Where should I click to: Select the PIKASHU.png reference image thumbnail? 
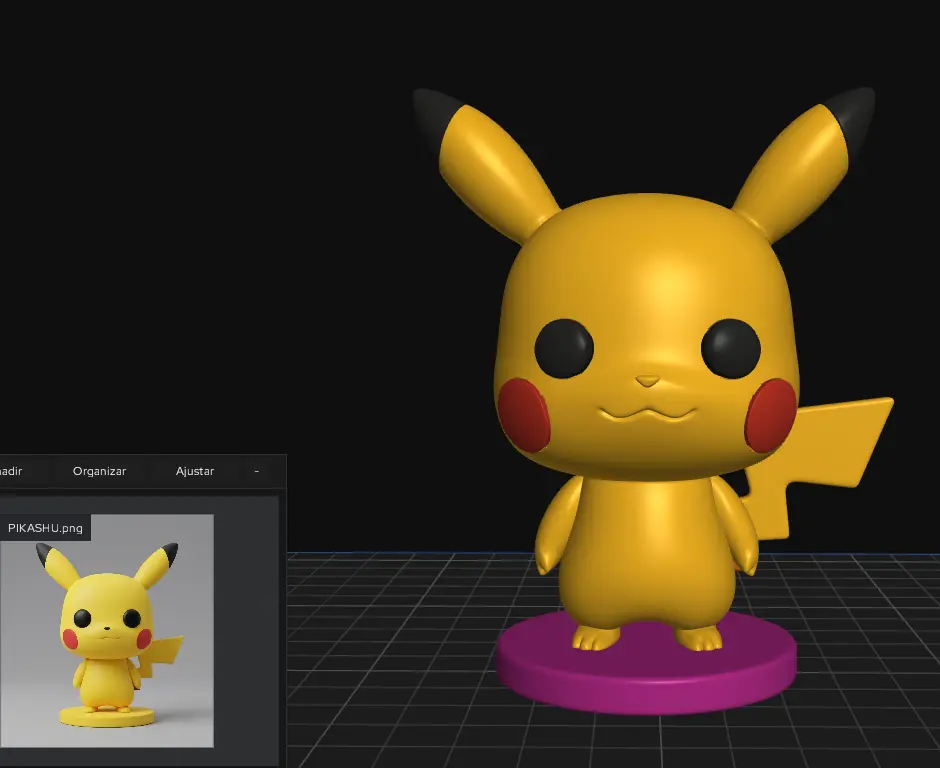(x=107, y=631)
